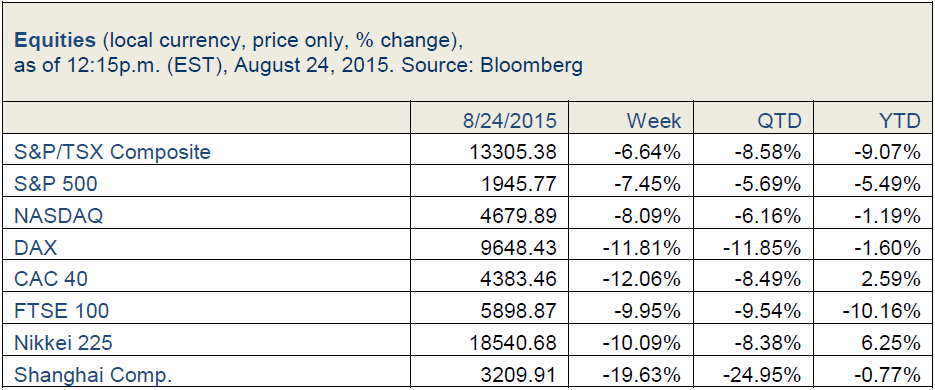The width and height of the screenshot is (935, 390).
Task: Click the 8/24/2015 column header
Action: pos(509,121)
